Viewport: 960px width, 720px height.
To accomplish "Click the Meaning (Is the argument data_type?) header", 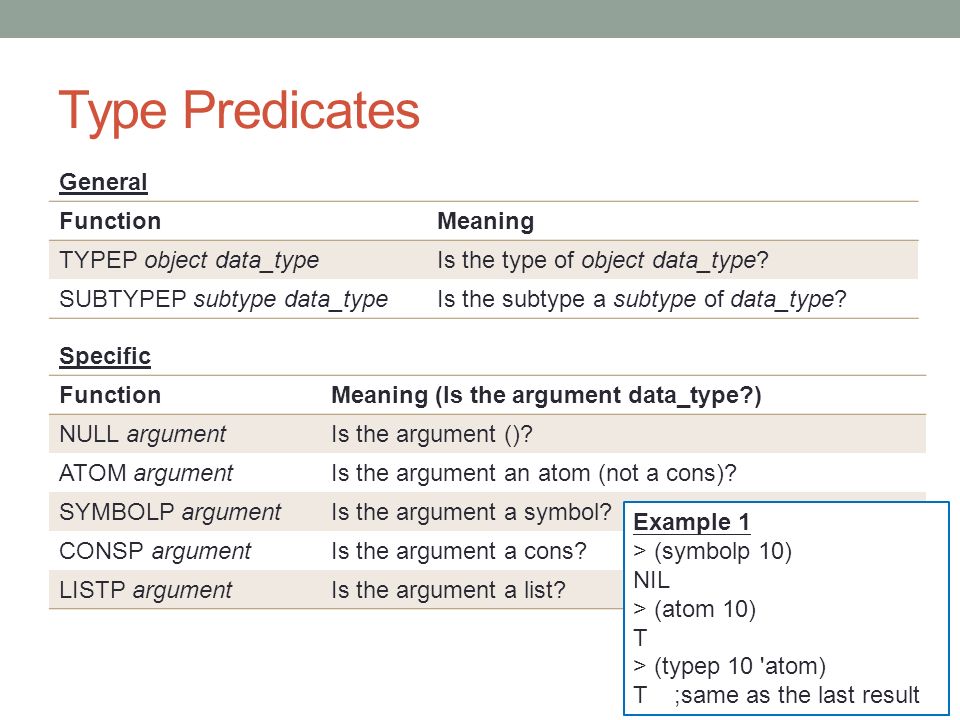I will (x=546, y=395).
